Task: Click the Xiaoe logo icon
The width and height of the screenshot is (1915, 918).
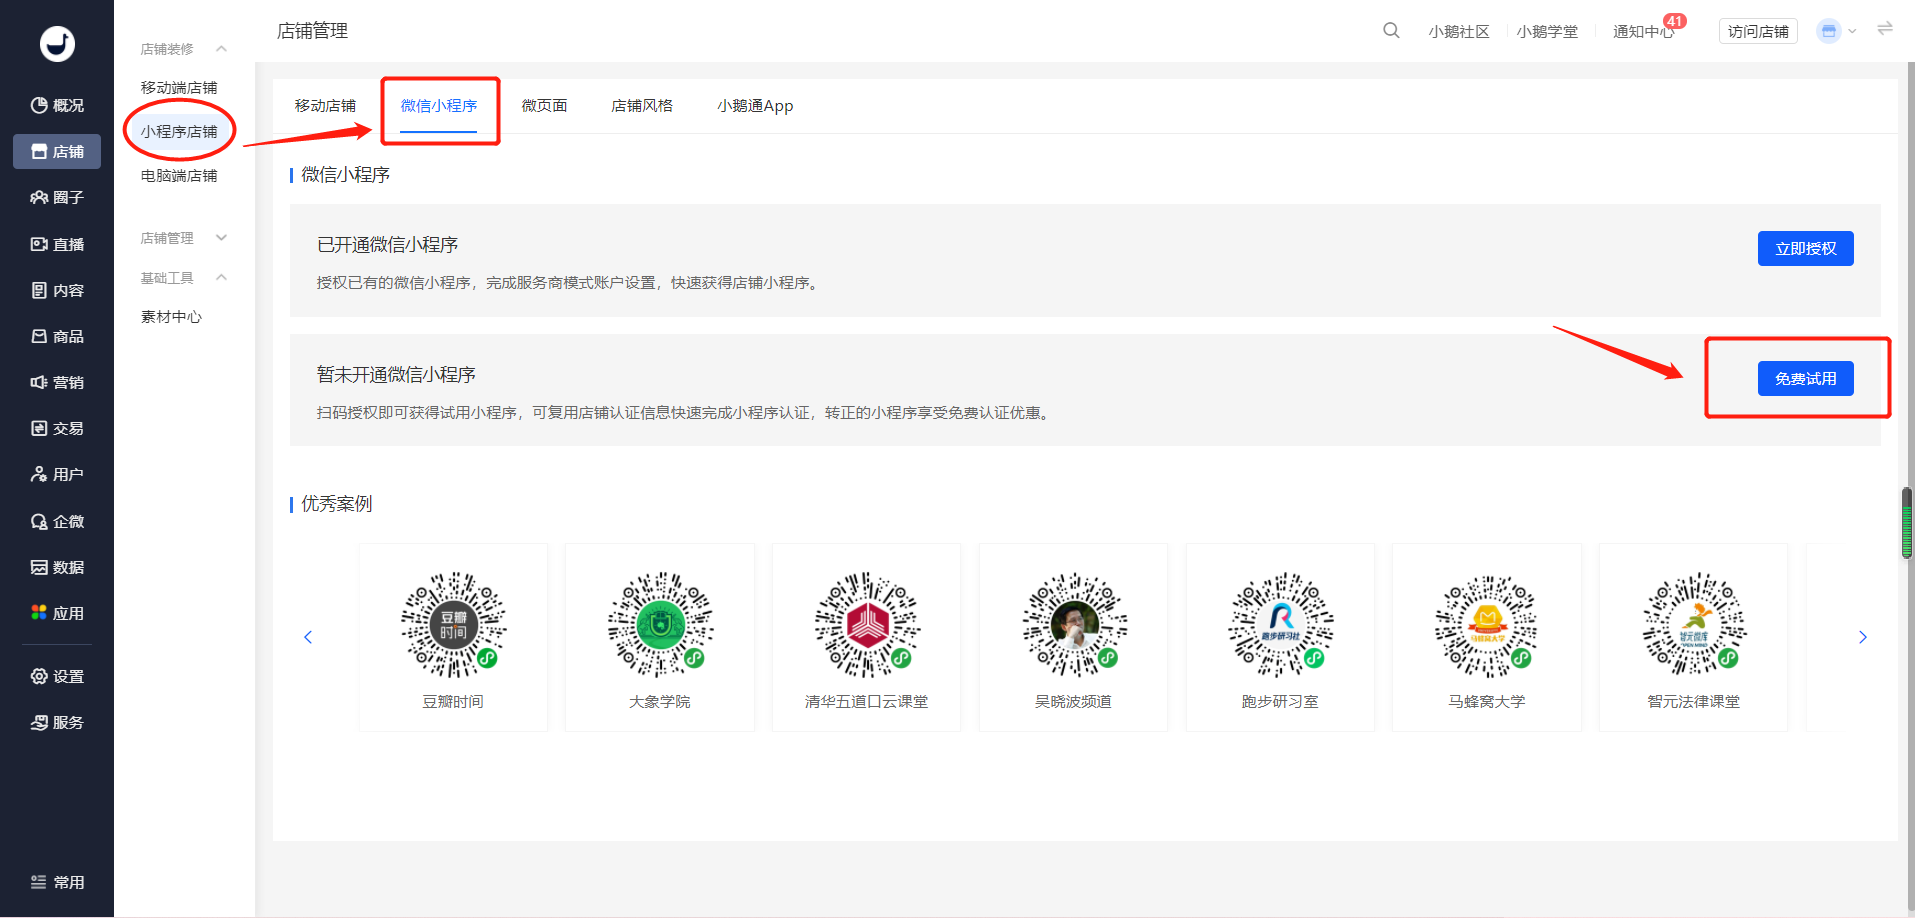Action: [57, 44]
